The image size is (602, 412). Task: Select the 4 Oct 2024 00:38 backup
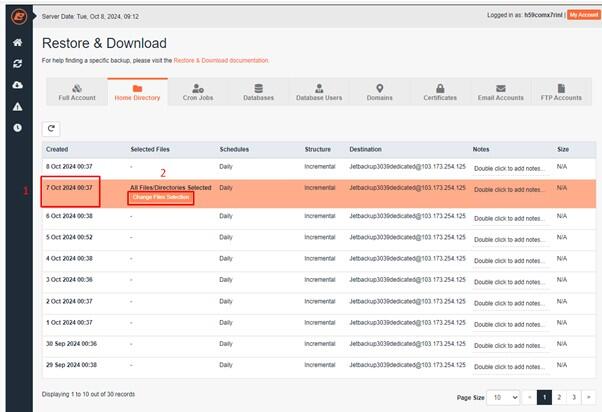point(319,259)
